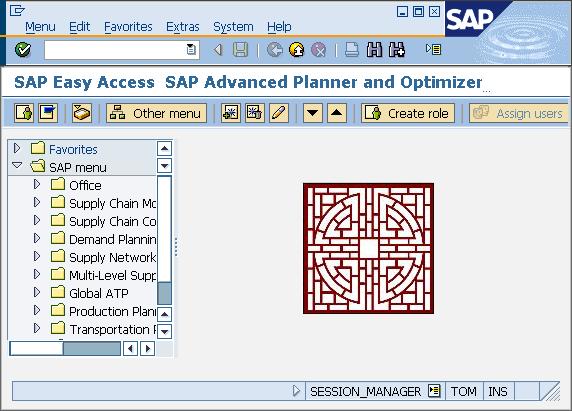This screenshot has height=411, width=572.
Task: Click Move Favorites Down arrow icon
Action: click(x=313, y=113)
